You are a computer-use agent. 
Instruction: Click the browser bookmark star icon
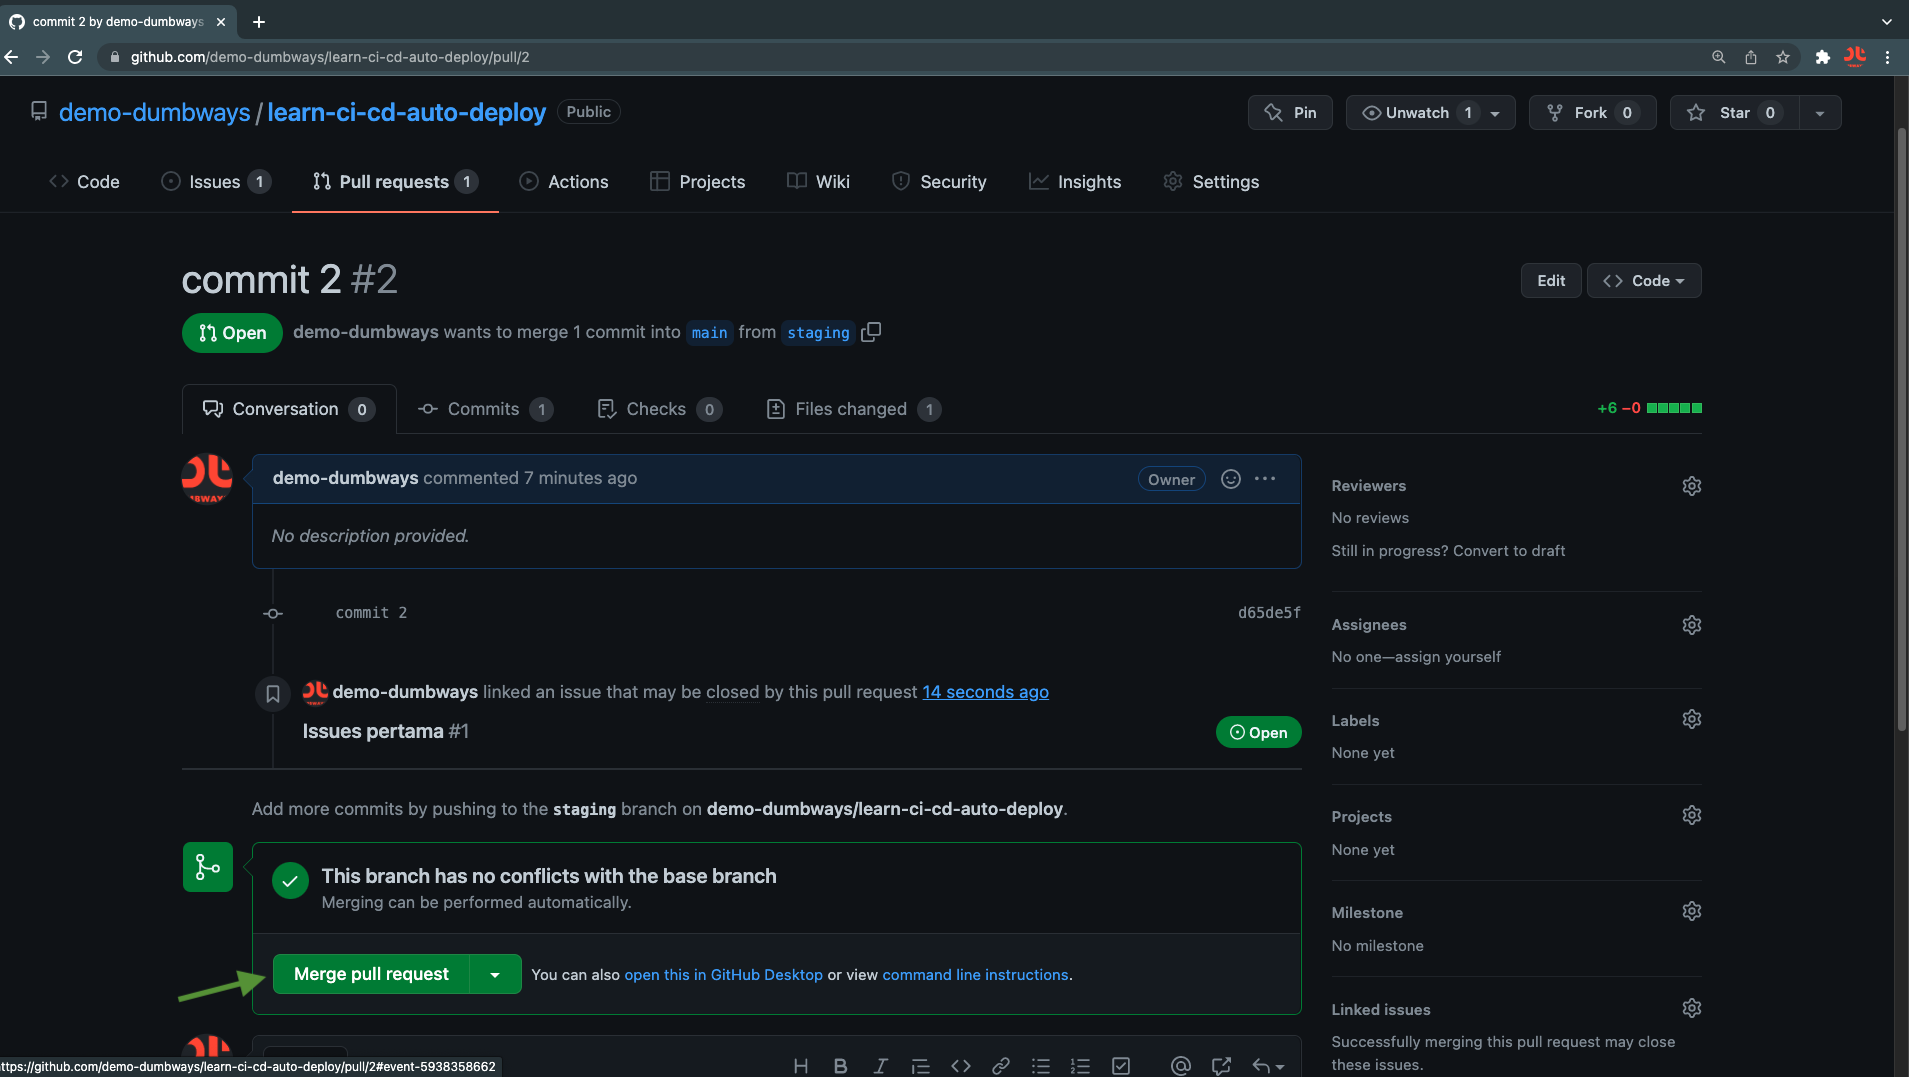click(1783, 57)
